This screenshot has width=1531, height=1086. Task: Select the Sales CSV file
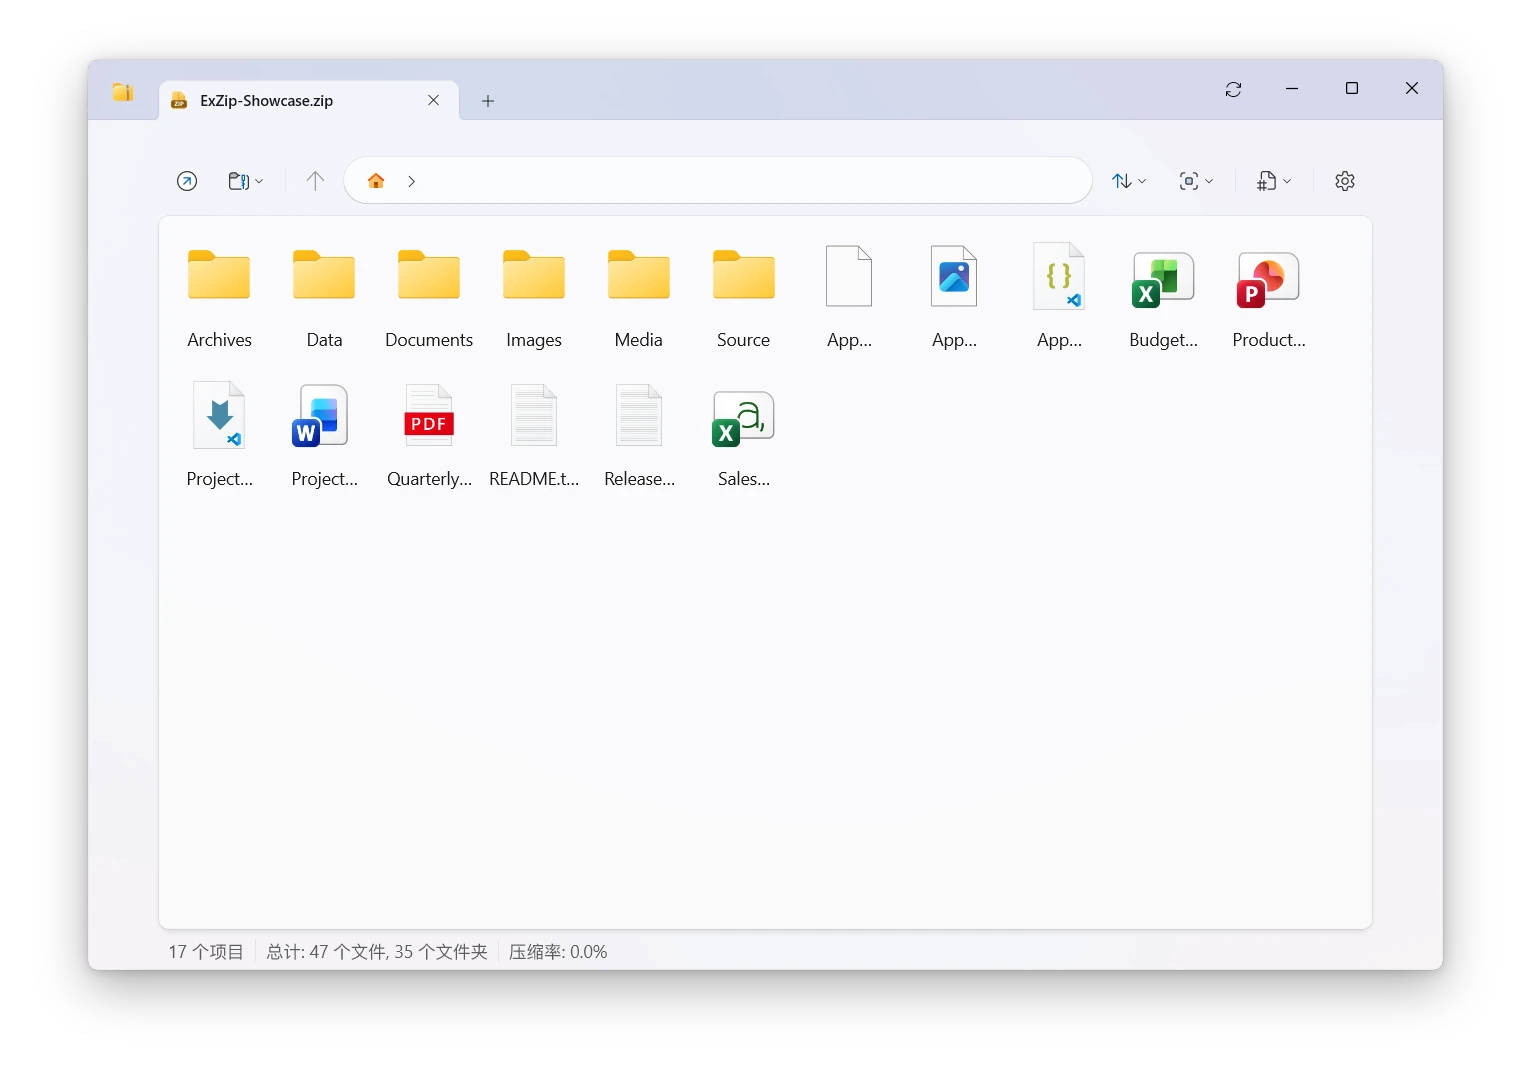[x=744, y=435]
